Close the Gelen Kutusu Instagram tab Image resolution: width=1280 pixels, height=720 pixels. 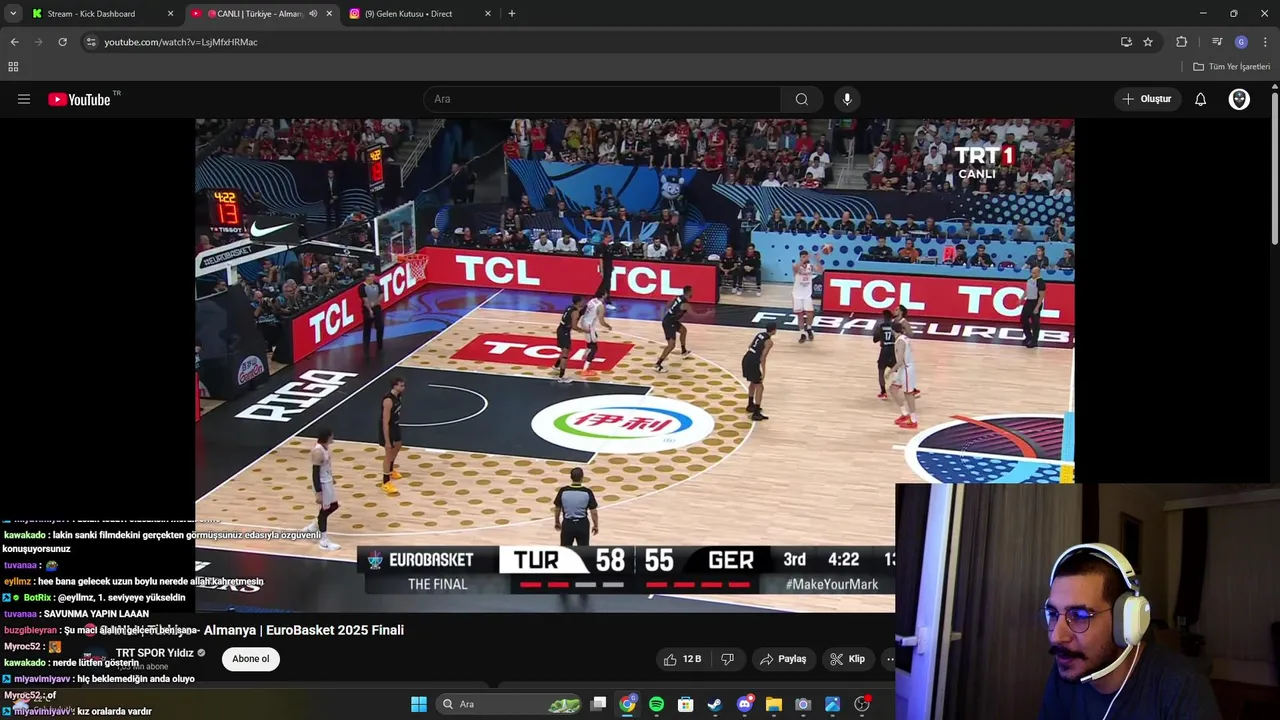[488, 14]
